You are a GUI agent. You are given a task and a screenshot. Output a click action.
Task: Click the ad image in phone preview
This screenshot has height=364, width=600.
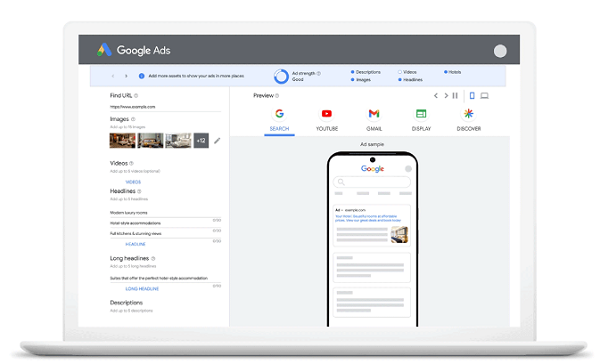point(399,234)
